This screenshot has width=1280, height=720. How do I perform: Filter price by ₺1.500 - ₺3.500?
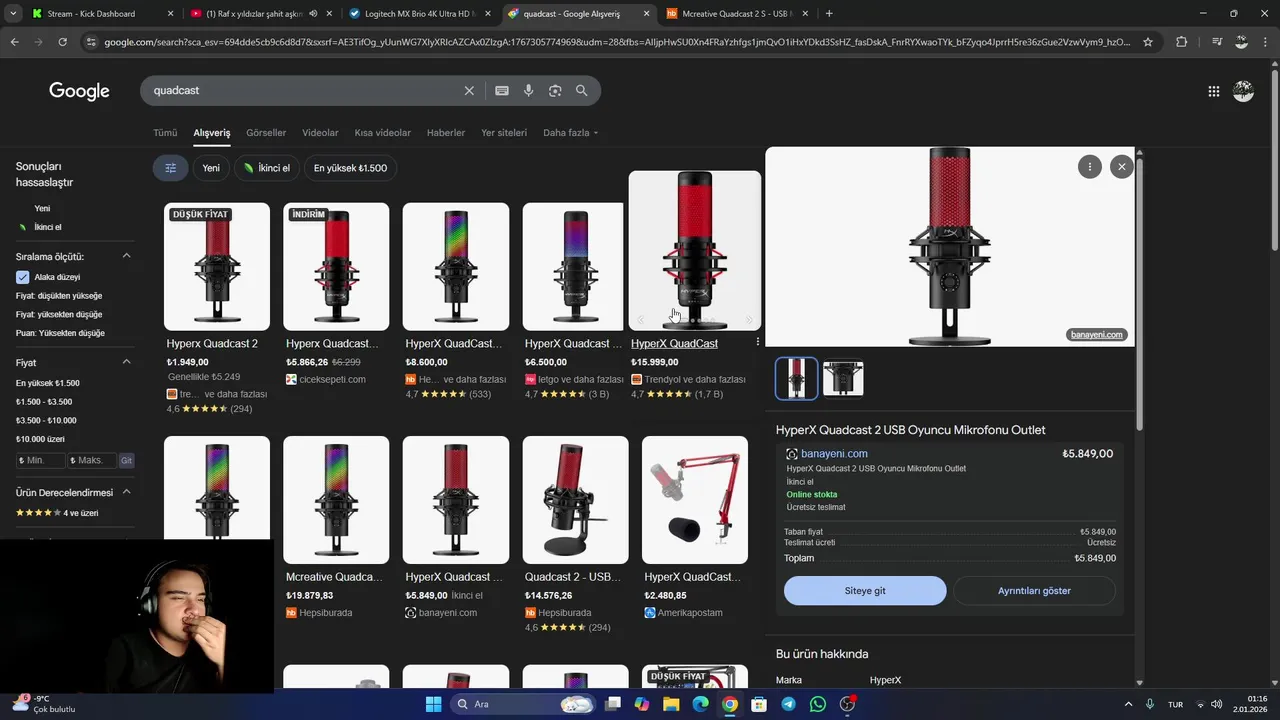click(x=44, y=402)
